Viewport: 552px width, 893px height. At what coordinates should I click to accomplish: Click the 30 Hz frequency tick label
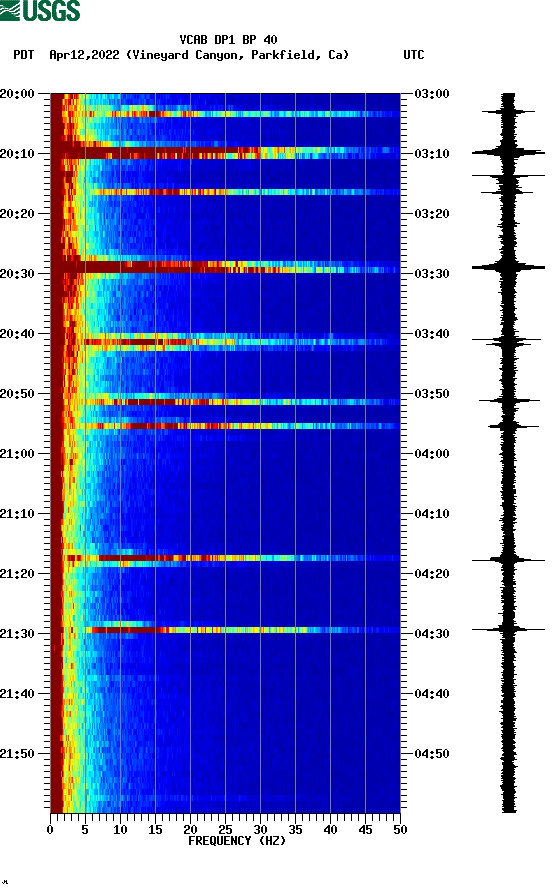260,830
